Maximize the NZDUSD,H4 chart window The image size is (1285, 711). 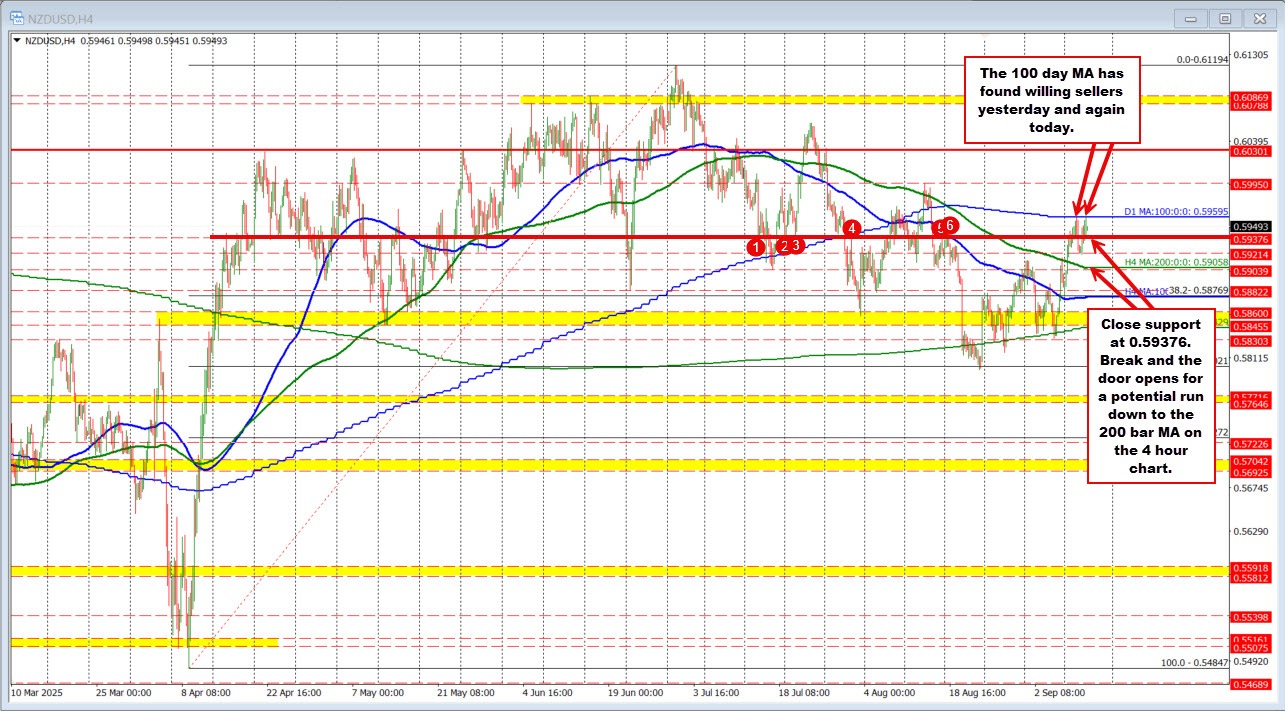pyautogui.click(x=1224, y=18)
